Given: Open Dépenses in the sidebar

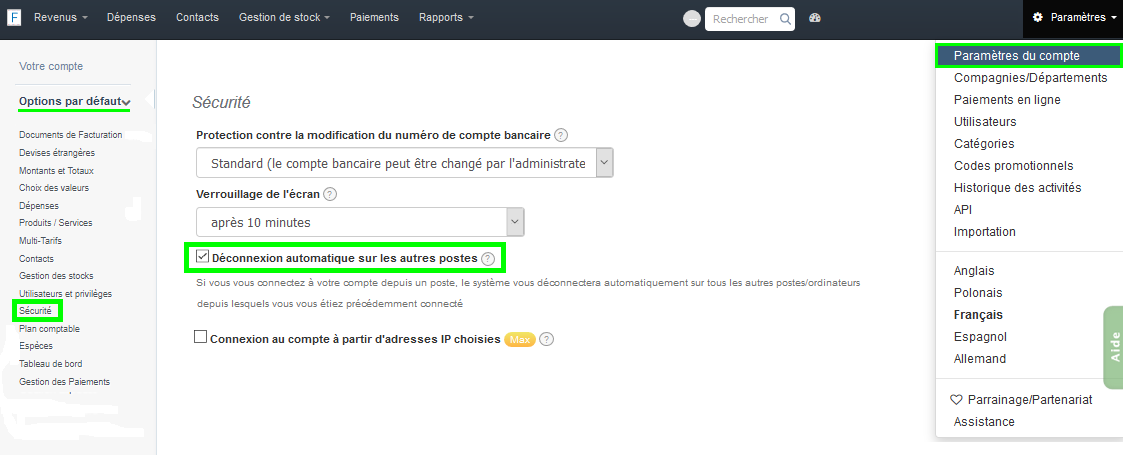Looking at the screenshot, I should tap(39, 206).
